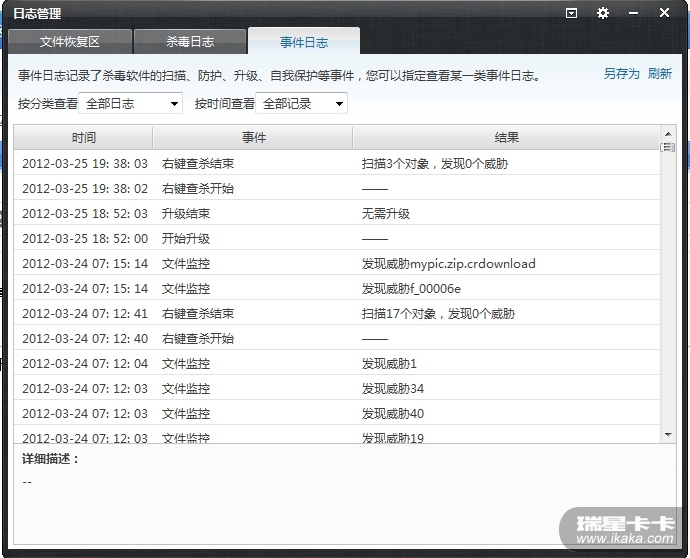Image resolution: width=690 pixels, height=558 pixels.
Task: Select the 升级结束 log row
Action: [x=337, y=214]
